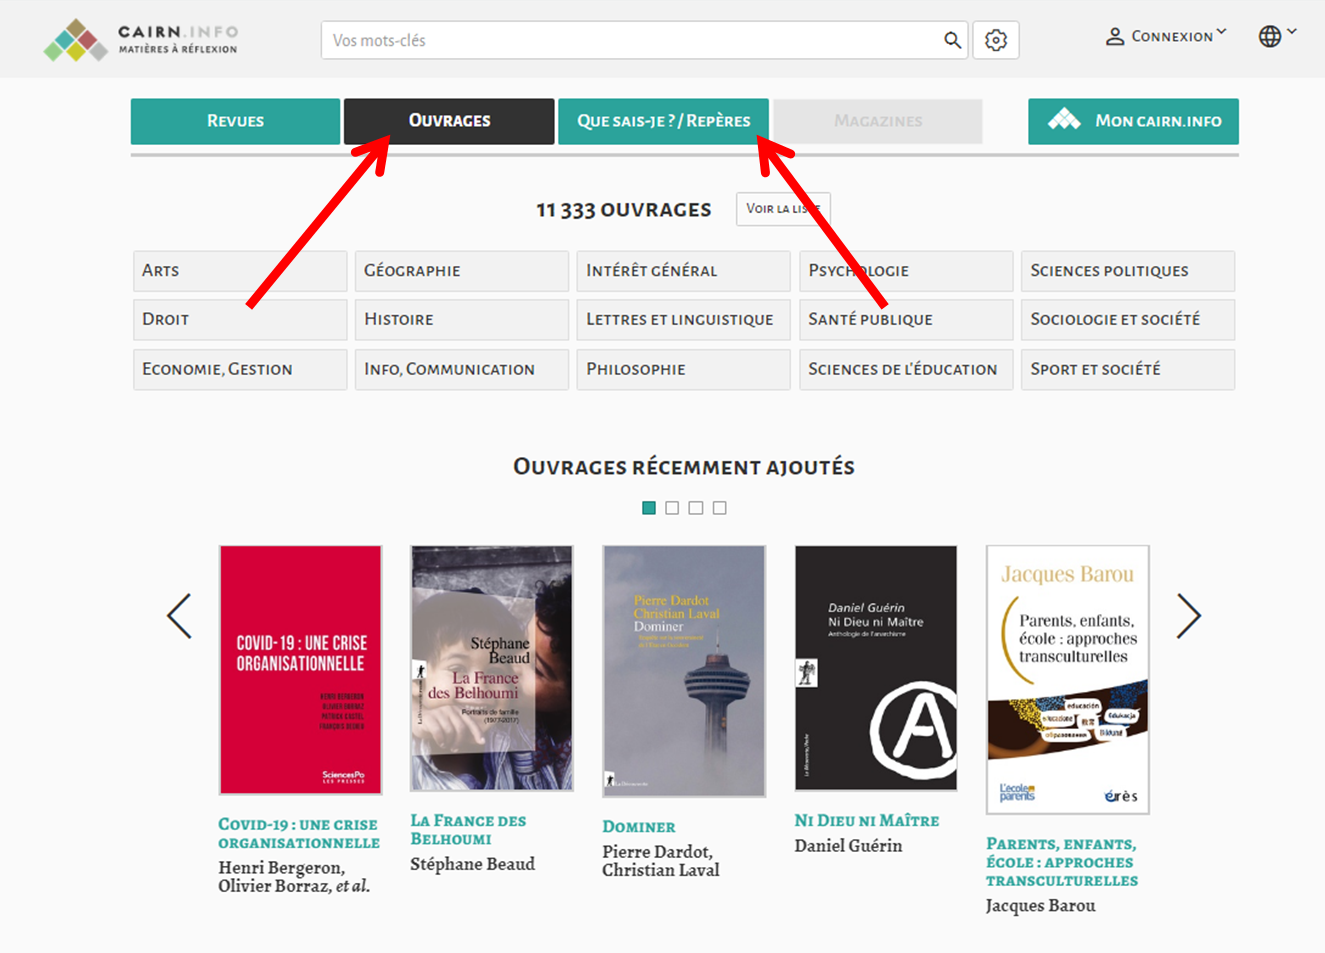
Task: Open Mon Cairn.info tab
Action: pyautogui.click(x=1133, y=121)
